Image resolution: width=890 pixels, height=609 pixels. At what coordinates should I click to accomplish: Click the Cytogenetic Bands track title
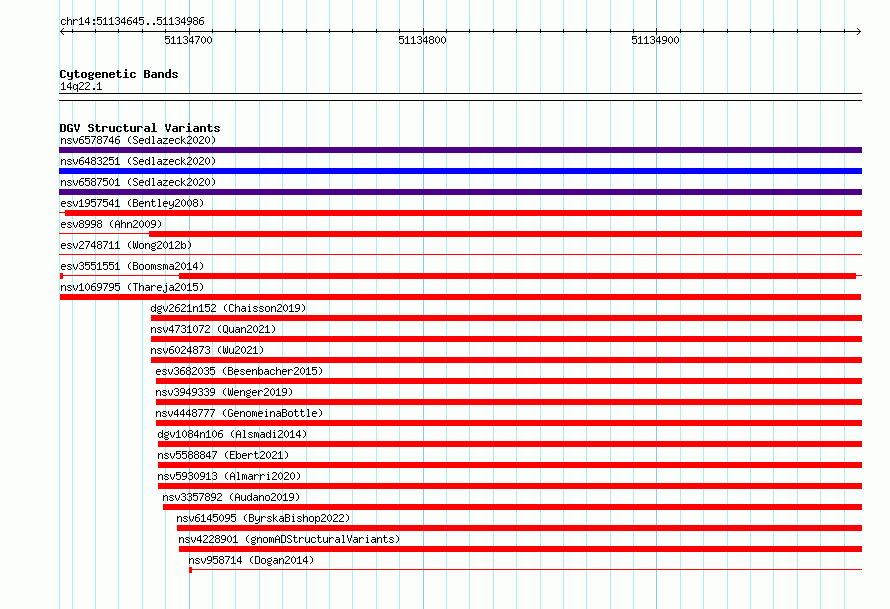(119, 74)
